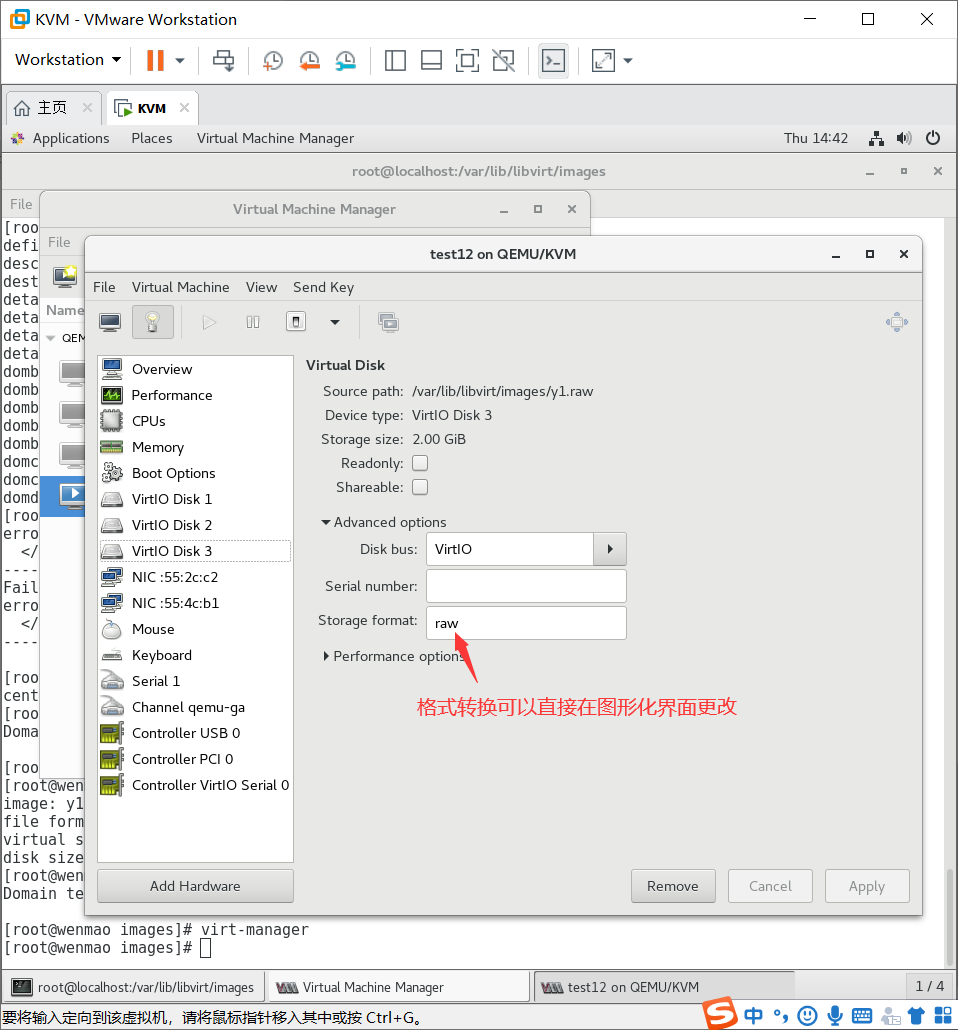This screenshot has width=958, height=1030.
Task: Toggle VMware thumbnail bar icon
Action: 431,60
